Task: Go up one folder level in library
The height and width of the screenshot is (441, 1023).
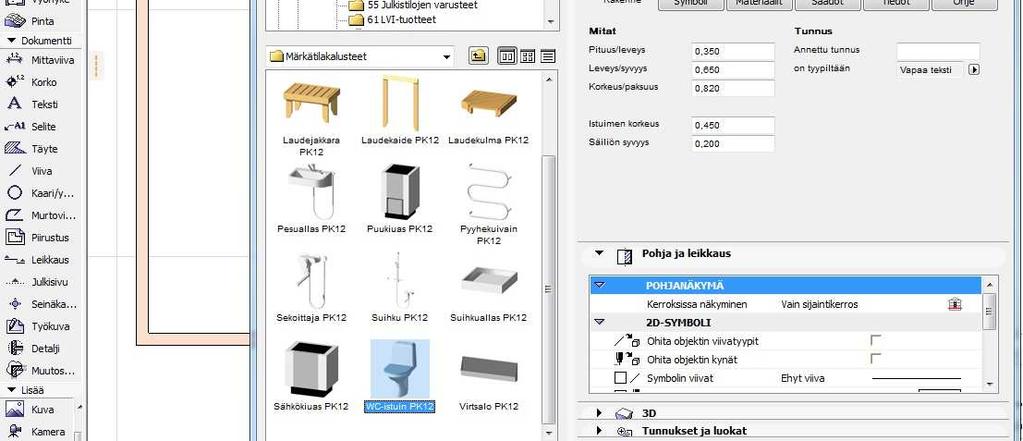Action: 478,56
